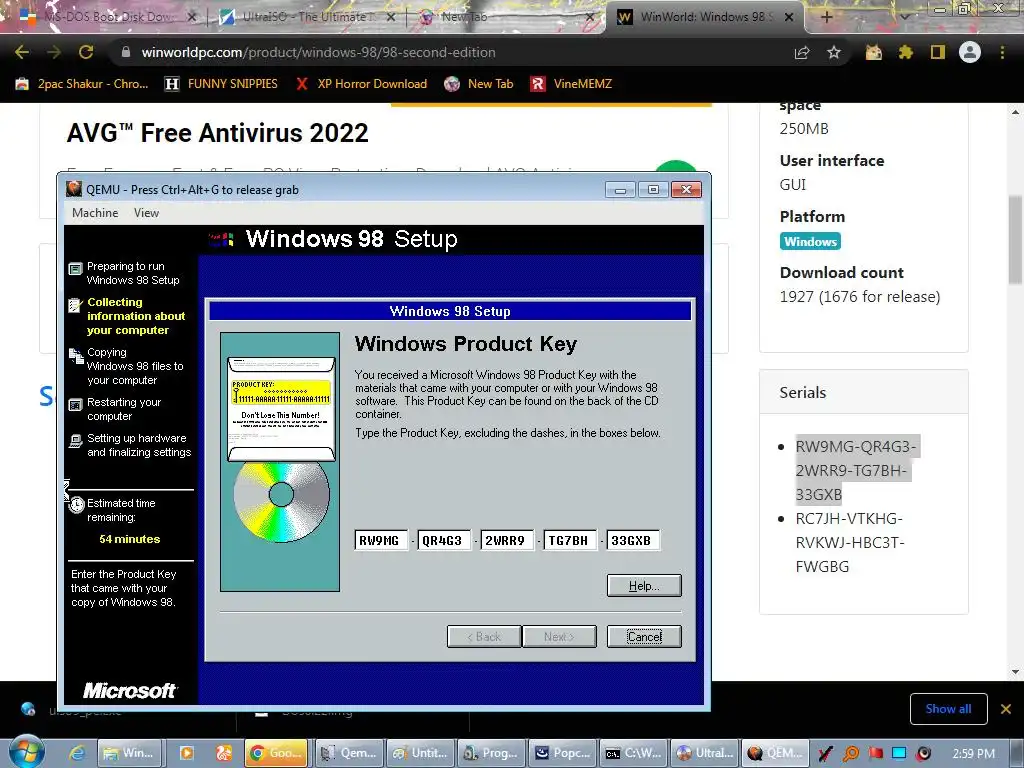This screenshot has height=768, width=1024.
Task: Open the QEMU View menu
Action: point(146,213)
